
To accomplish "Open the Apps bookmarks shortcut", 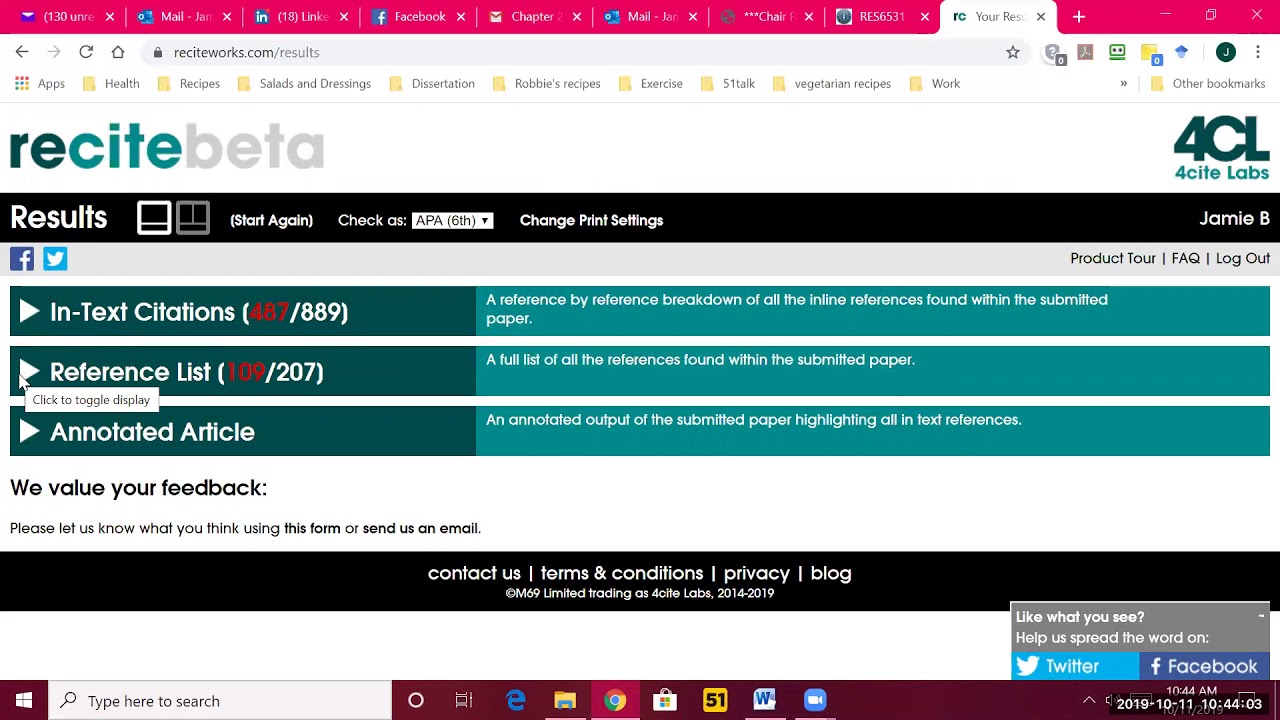I will [x=40, y=84].
